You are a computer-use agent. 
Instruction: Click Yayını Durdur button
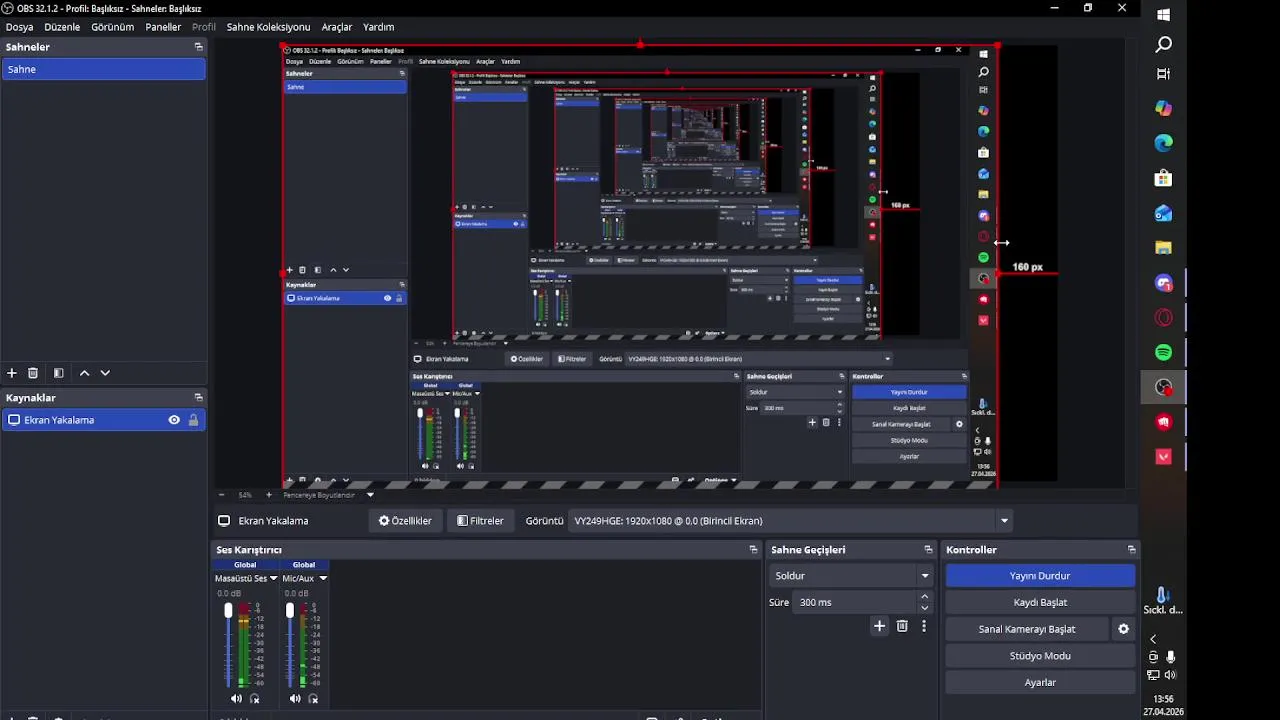pyautogui.click(x=1040, y=576)
